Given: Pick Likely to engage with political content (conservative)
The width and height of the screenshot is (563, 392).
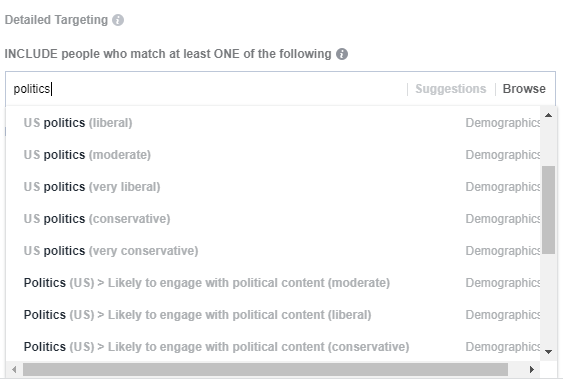Looking at the screenshot, I should (273, 347).
